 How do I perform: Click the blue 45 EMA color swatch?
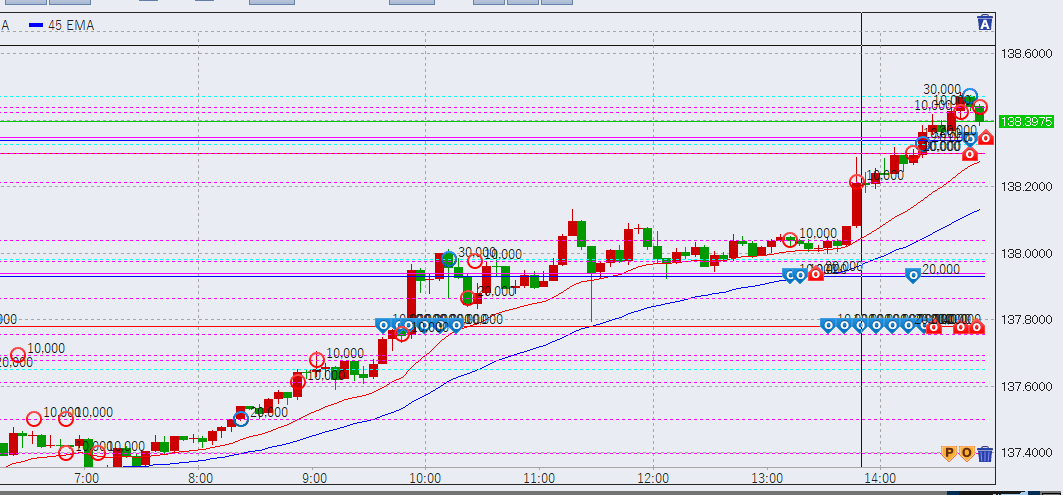tap(36, 25)
